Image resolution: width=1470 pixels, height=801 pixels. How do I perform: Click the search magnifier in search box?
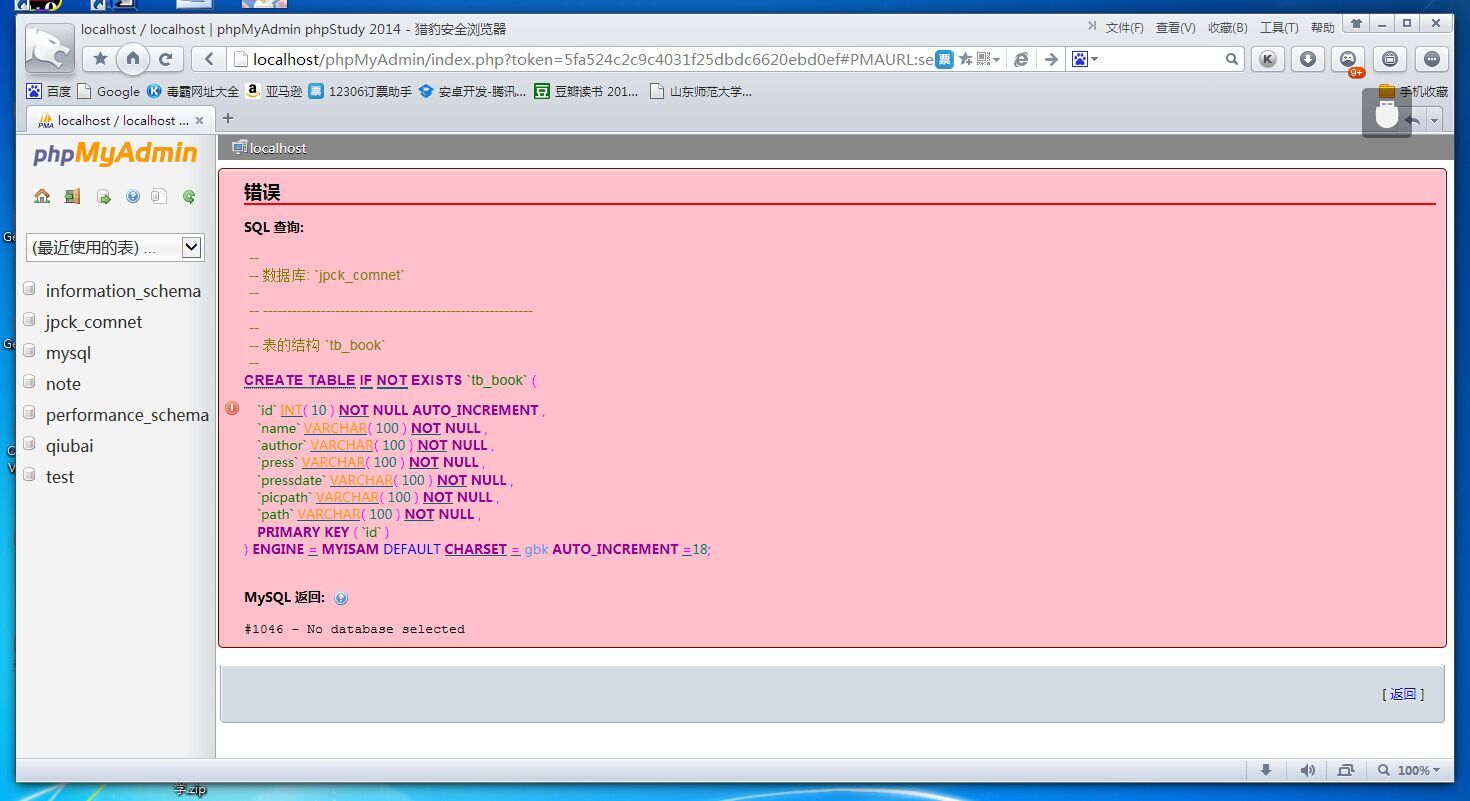point(1232,59)
